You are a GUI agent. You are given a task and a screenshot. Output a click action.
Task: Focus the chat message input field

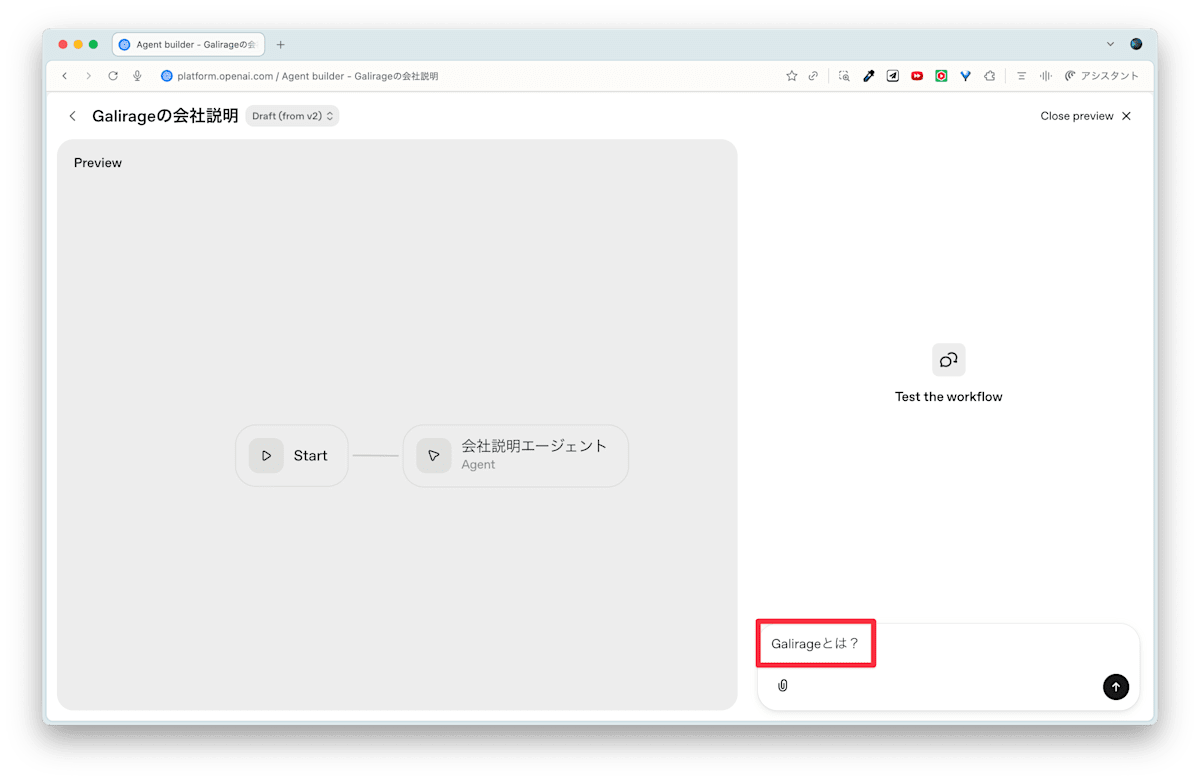tap(948, 644)
